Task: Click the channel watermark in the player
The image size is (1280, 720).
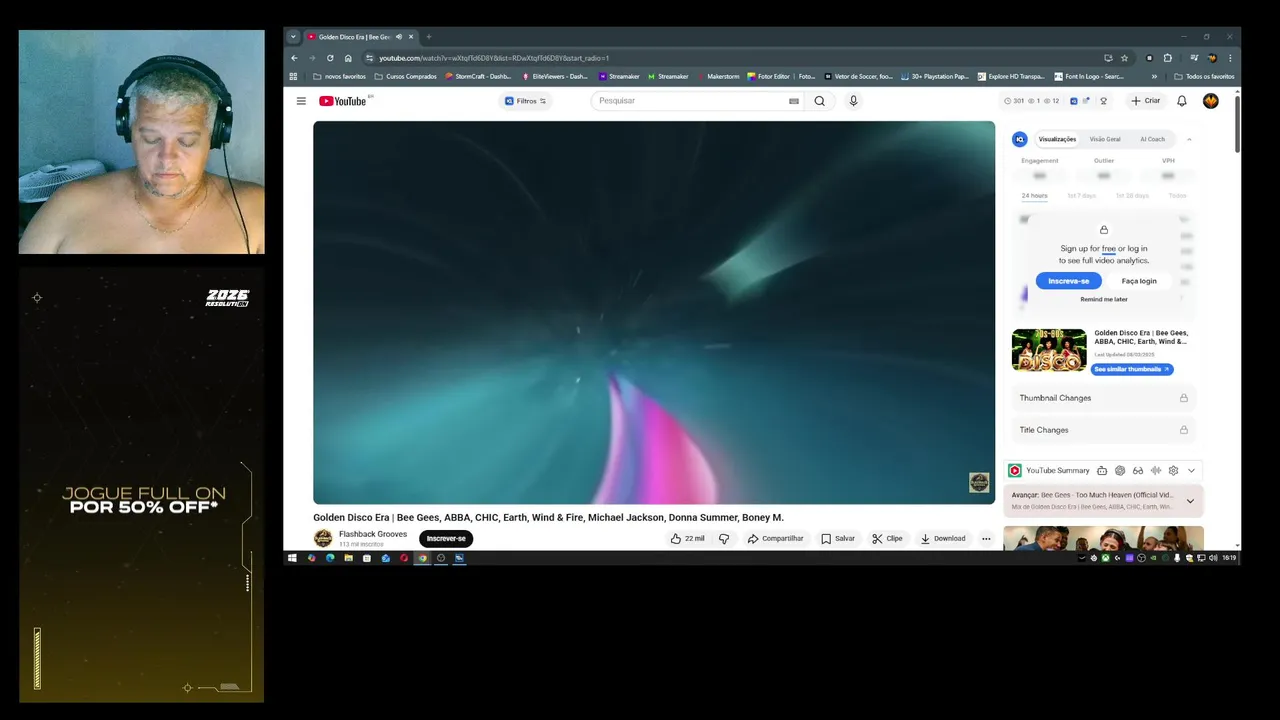Action: [979, 483]
